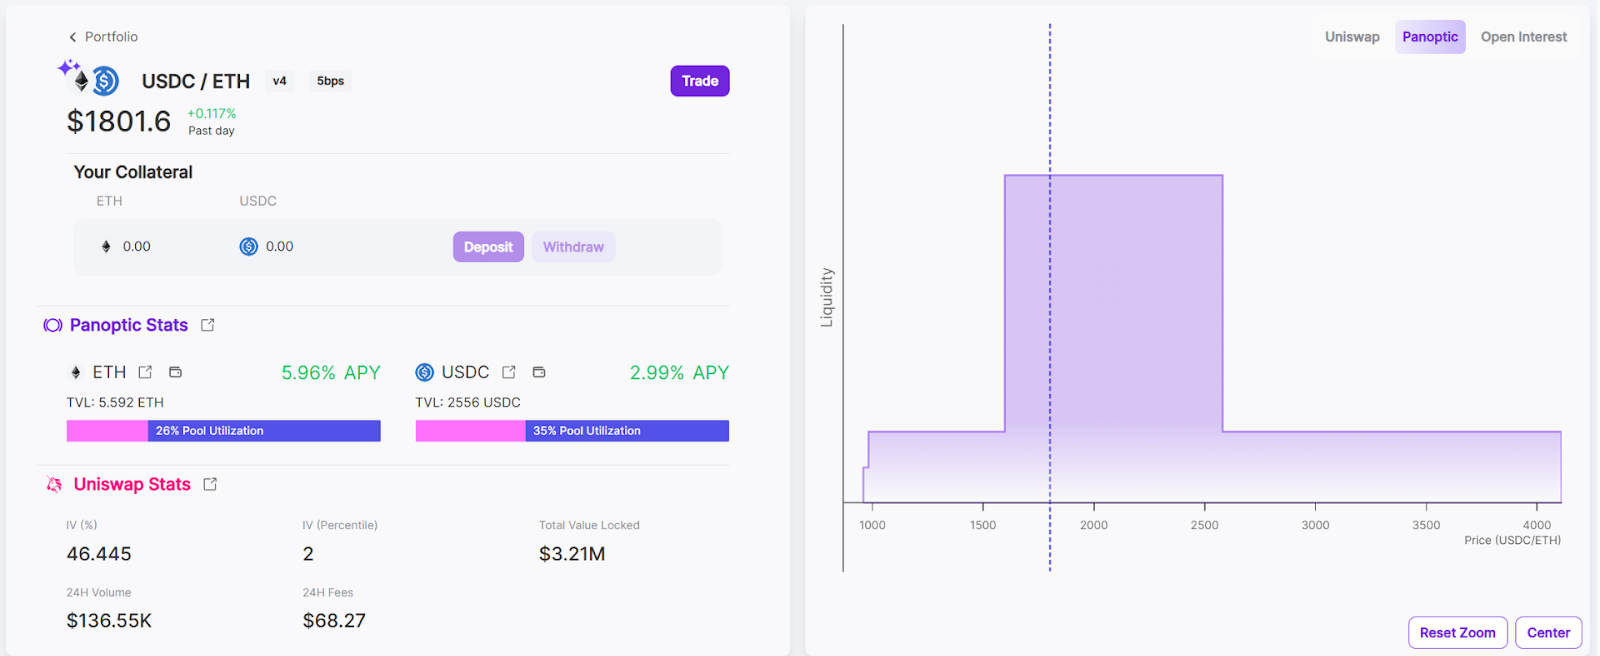The width and height of the screenshot is (1600, 656).
Task: Open USDC external link icon
Action: pyautogui.click(x=509, y=372)
